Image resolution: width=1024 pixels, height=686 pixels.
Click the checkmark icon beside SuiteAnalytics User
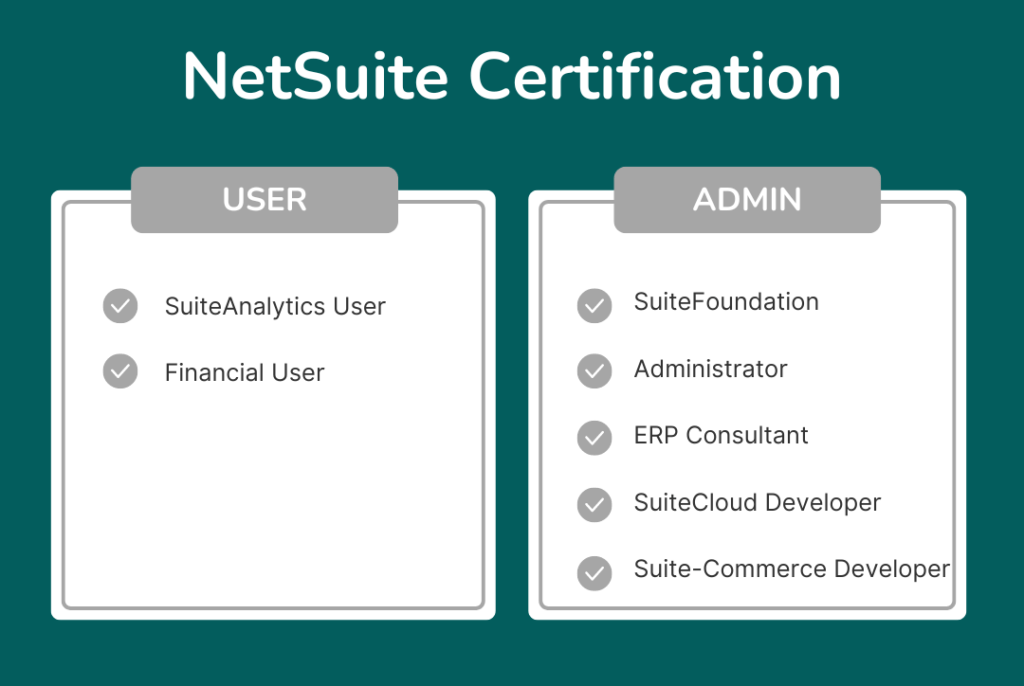click(120, 306)
